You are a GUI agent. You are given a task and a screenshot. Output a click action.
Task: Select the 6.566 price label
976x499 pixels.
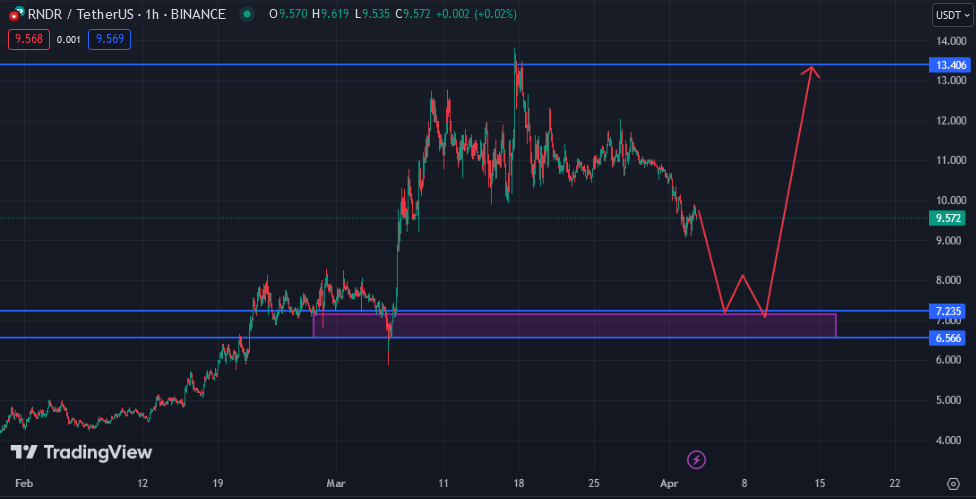point(949,337)
